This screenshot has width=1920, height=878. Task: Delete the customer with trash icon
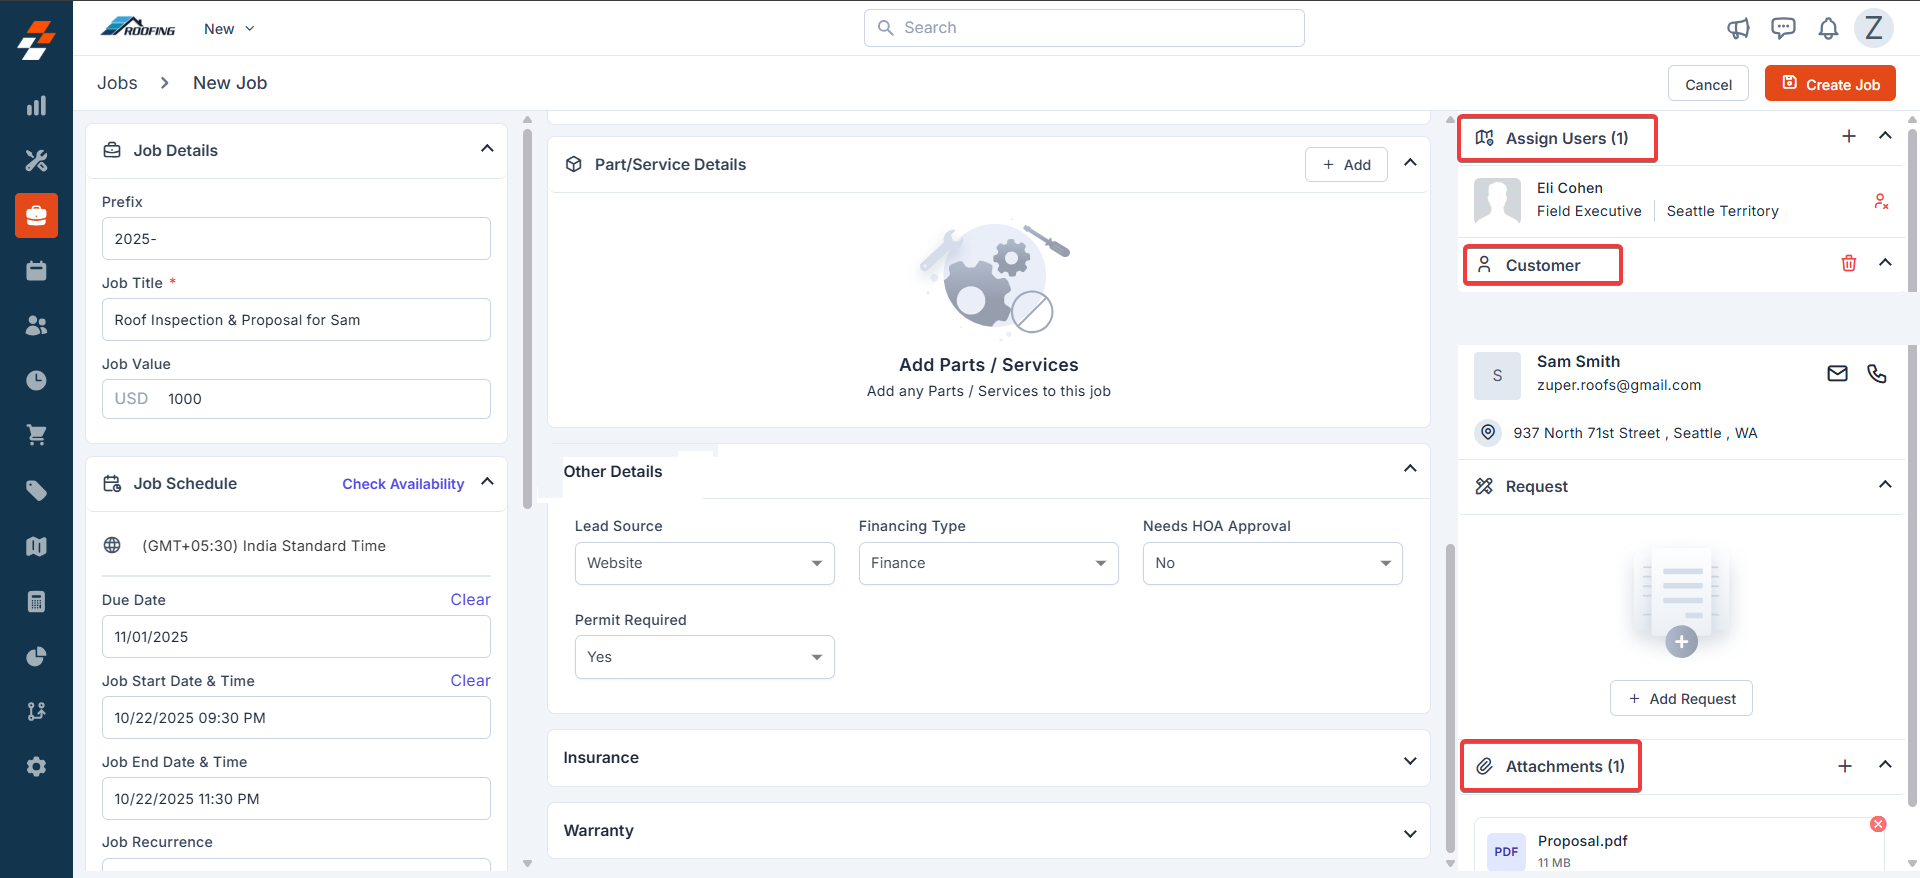[1849, 263]
